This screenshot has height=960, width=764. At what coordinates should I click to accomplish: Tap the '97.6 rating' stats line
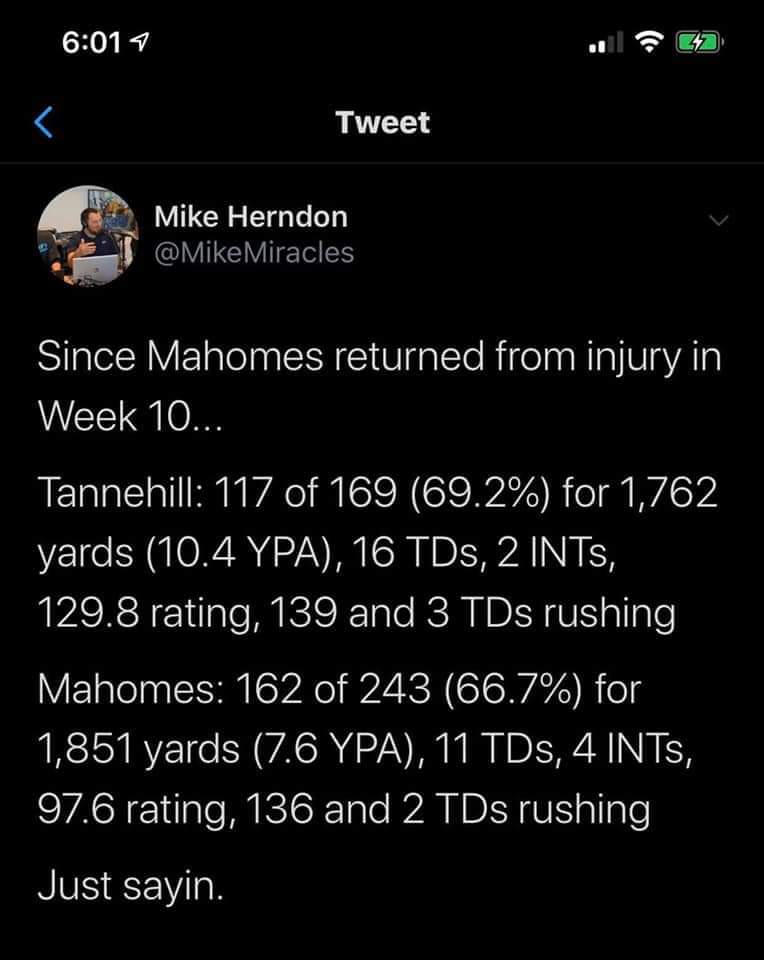coord(343,809)
